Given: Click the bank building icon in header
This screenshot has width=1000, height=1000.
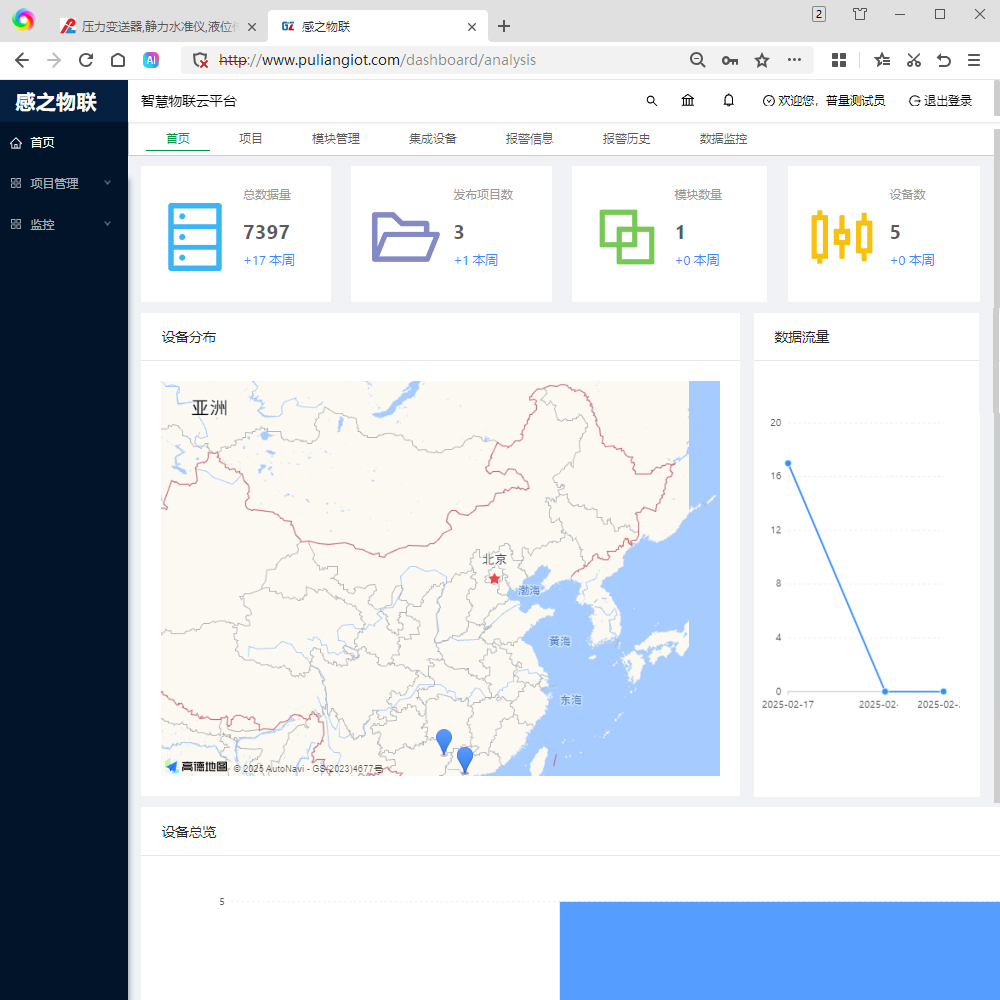Looking at the screenshot, I should click(x=688, y=101).
